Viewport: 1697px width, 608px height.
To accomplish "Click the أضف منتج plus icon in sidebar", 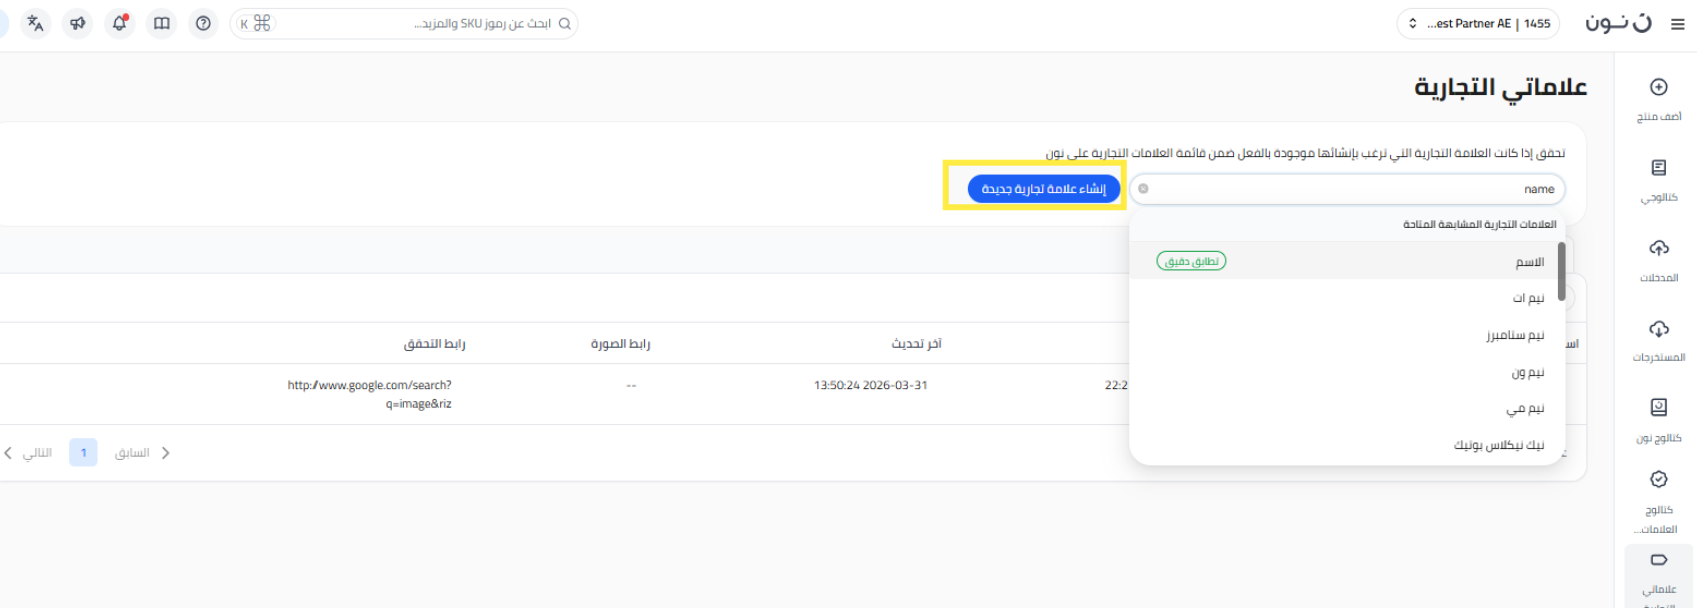I will (1658, 88).
